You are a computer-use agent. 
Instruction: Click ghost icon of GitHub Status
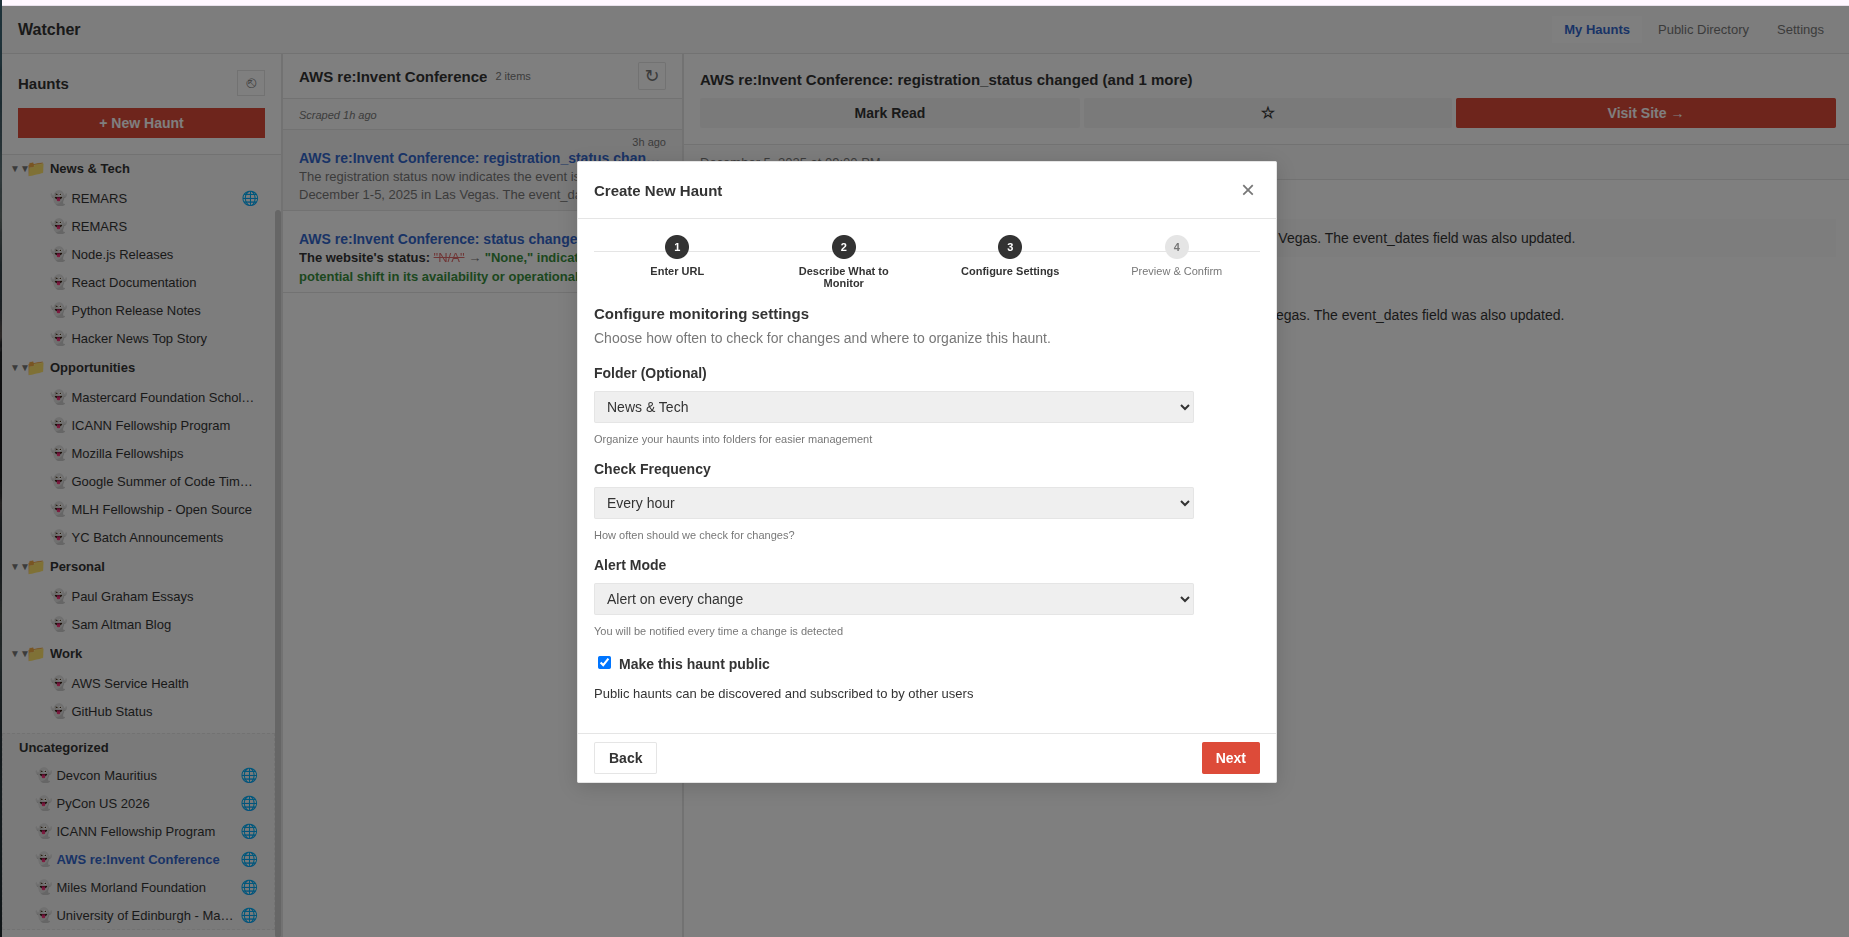59,711
